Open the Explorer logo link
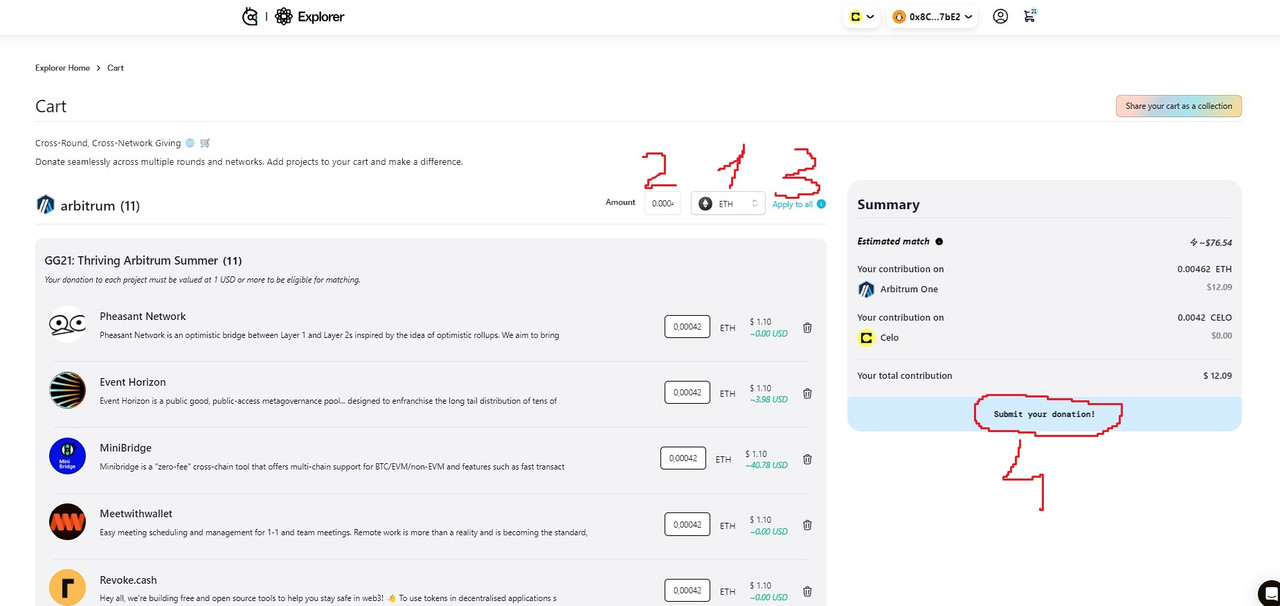Screen dimensions: 1280x606 tap(309, 17)
